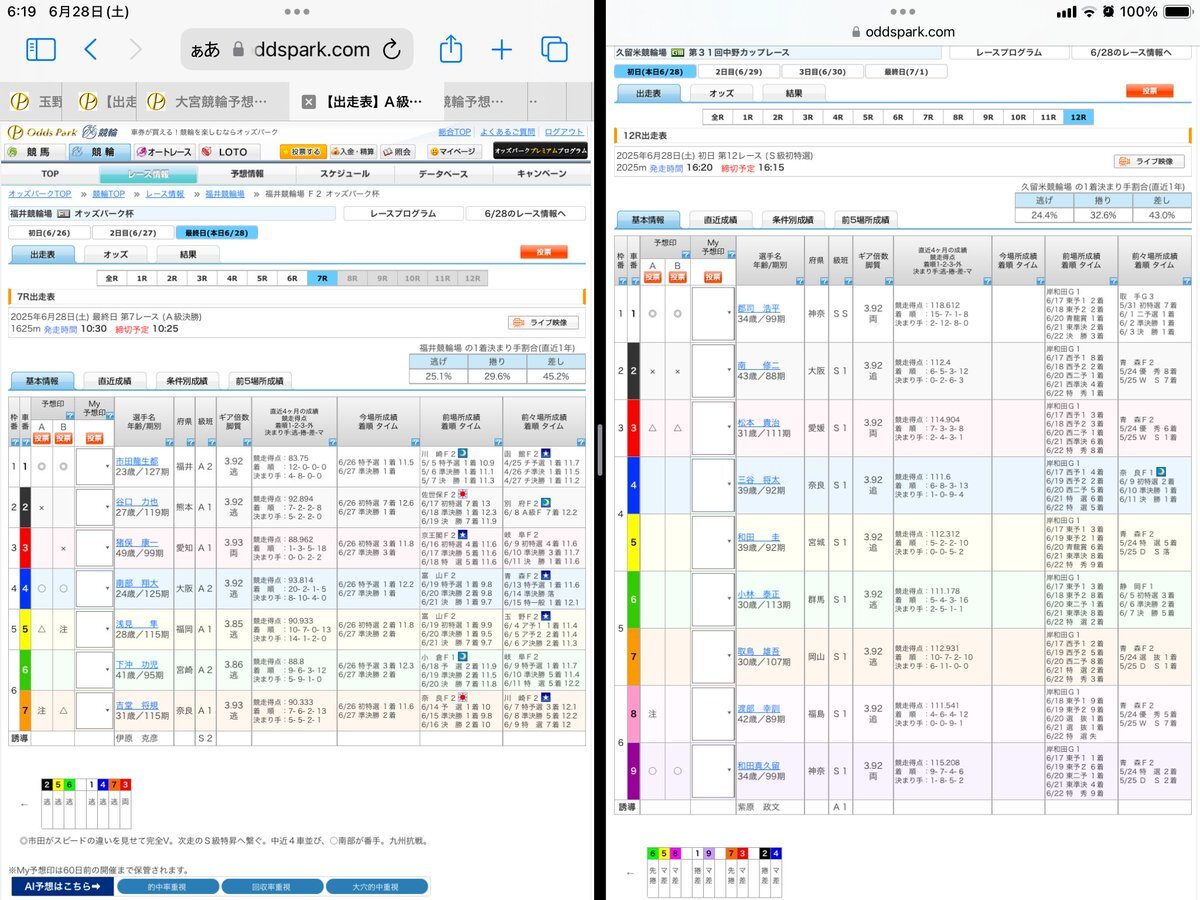This screenshot has width=1200, height=900.
Task: Select race 11R in right window
Action: [x=1048, y=117]
